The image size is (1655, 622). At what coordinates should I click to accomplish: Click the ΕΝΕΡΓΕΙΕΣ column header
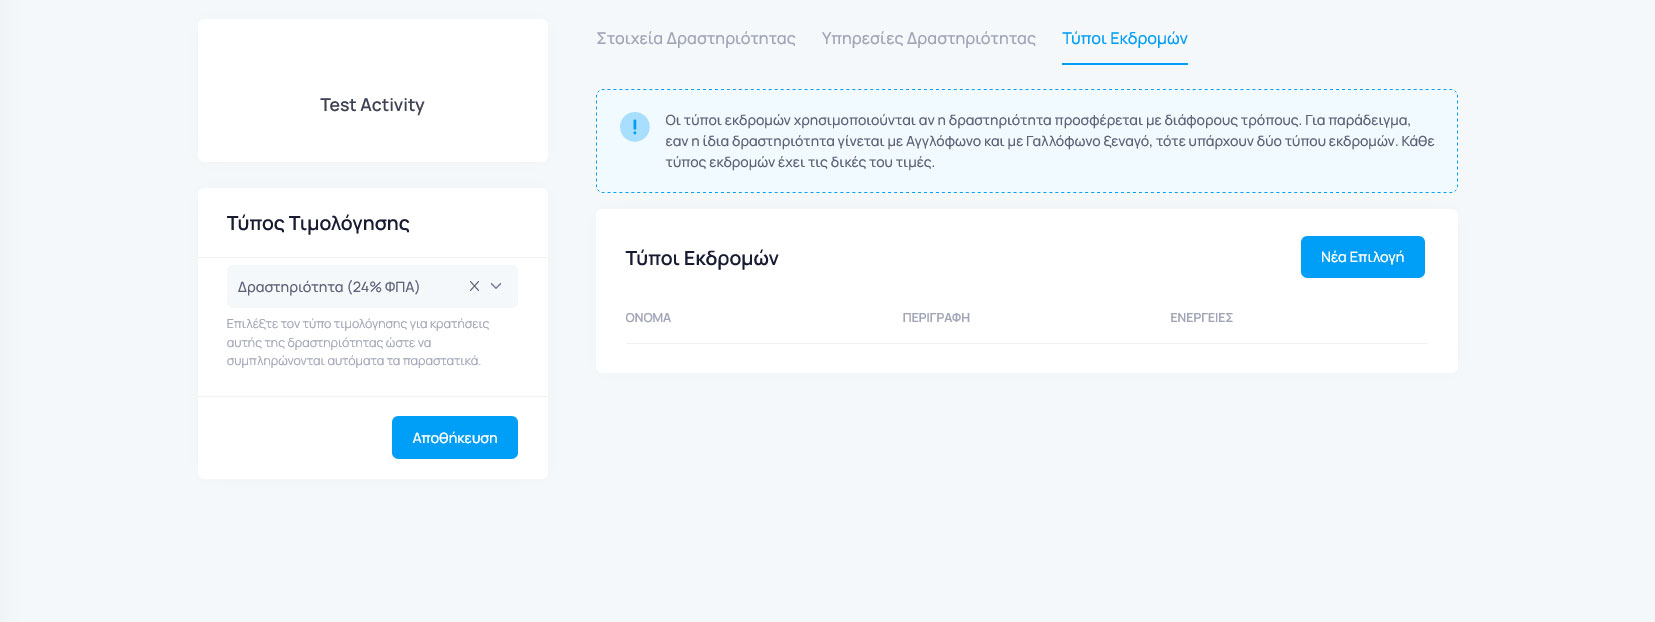[x=1201, y=318]
